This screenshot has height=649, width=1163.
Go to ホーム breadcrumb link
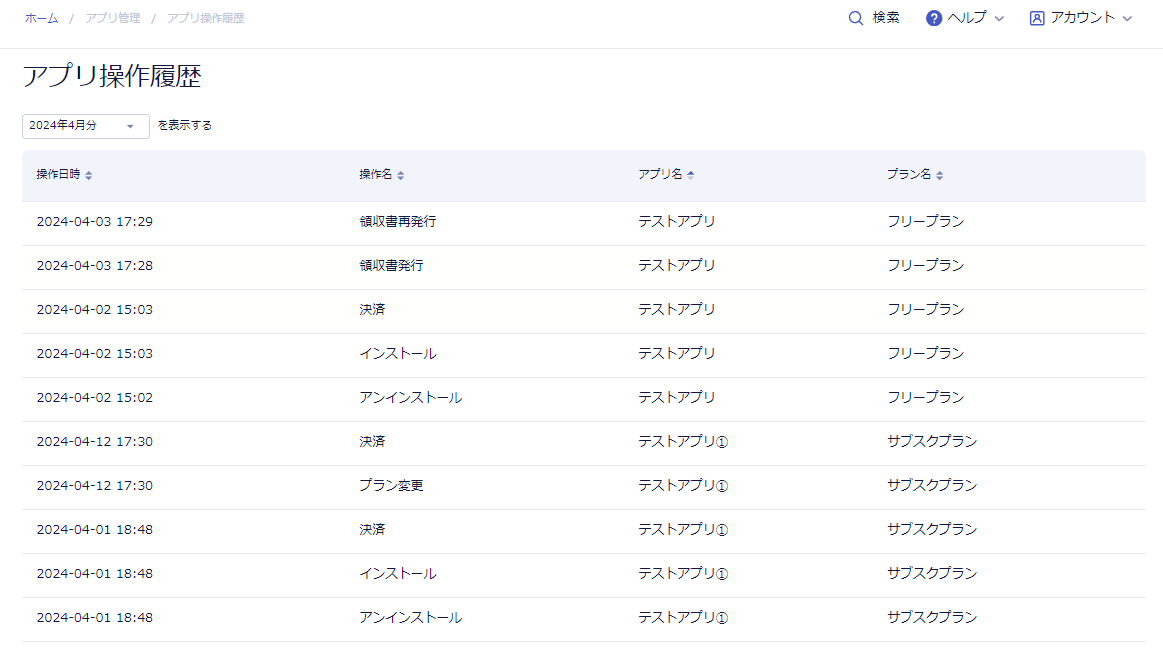41,18
